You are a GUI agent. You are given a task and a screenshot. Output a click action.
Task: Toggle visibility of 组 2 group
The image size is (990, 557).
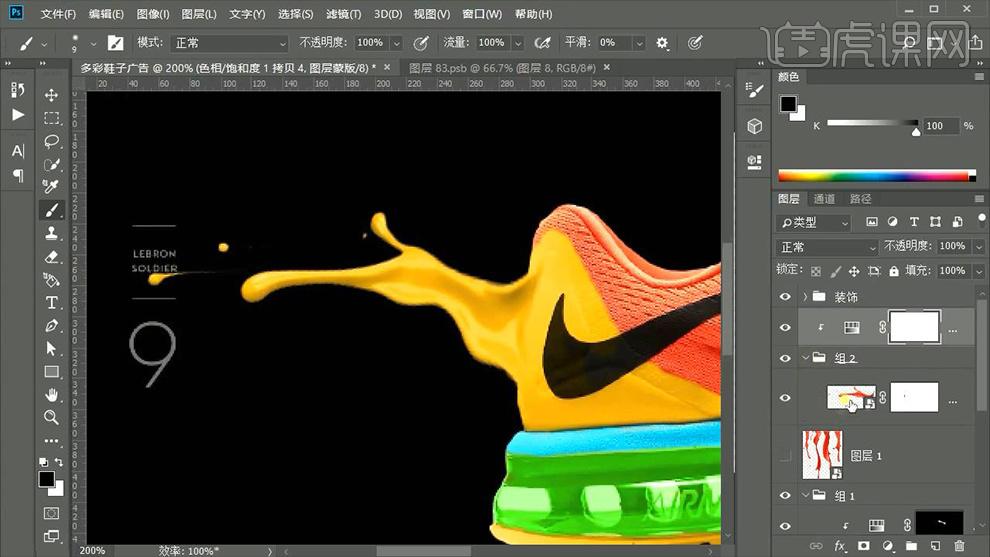tap(785, 357)
